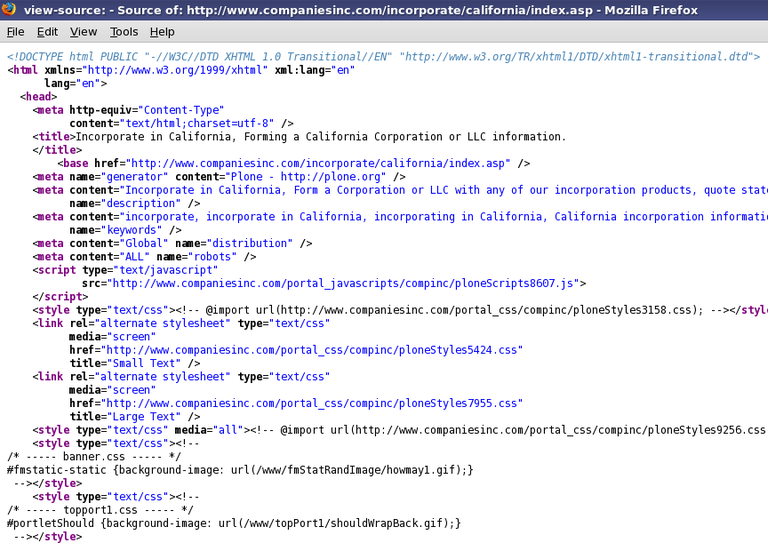Click the "distribution" meta name value
768x543 pixels.
(249, 243)
